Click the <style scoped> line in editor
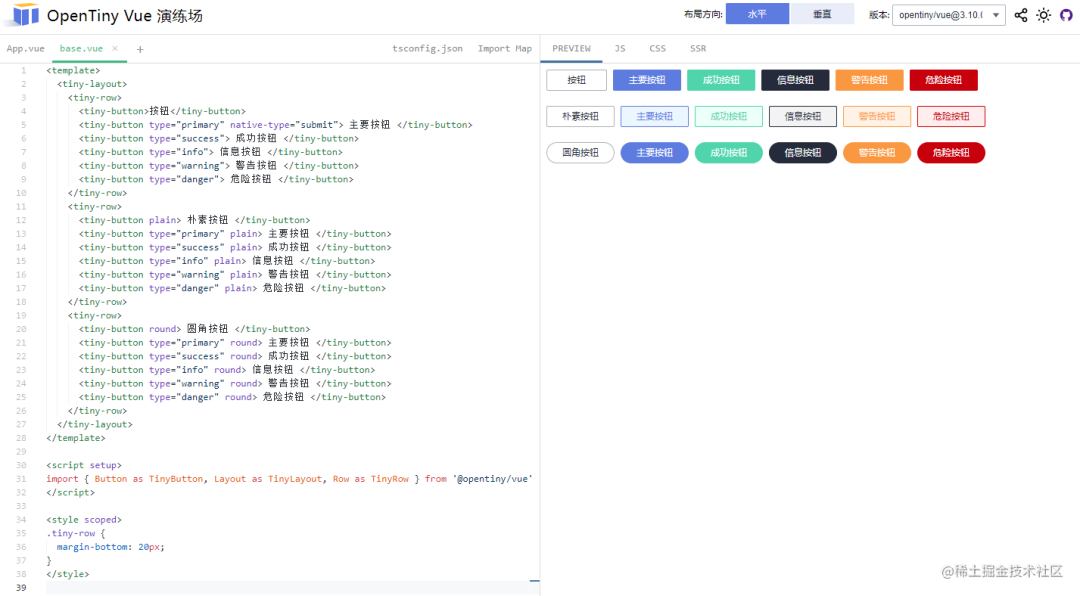This screenshot has height=596, width=1080. (x=84, y=520)
